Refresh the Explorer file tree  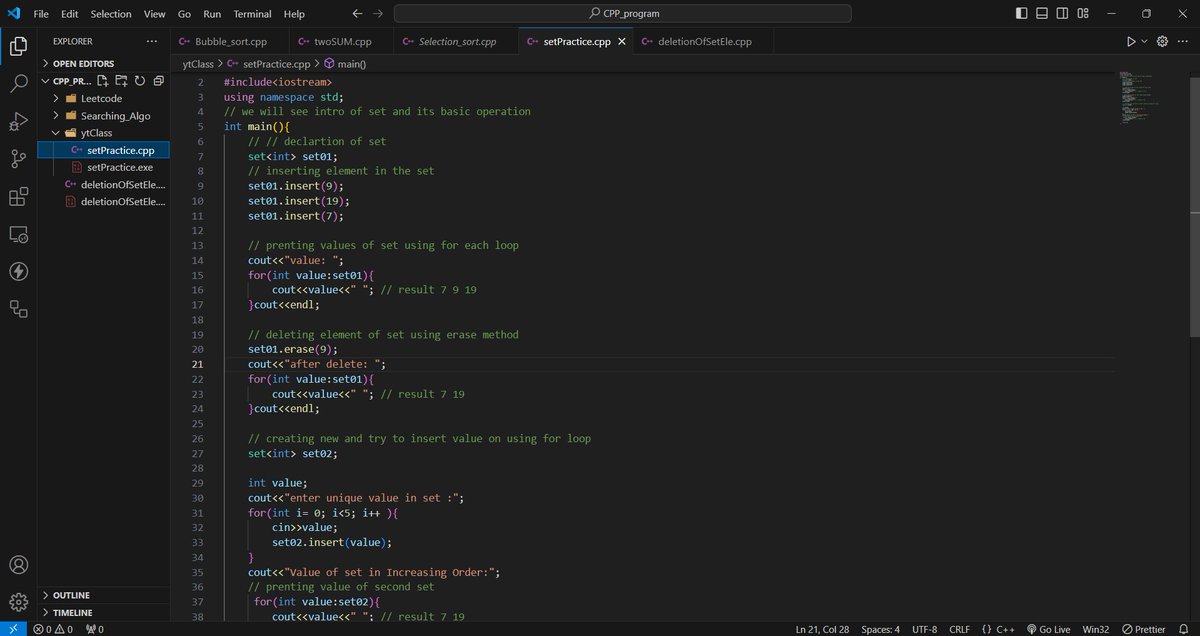pos(139,81)
